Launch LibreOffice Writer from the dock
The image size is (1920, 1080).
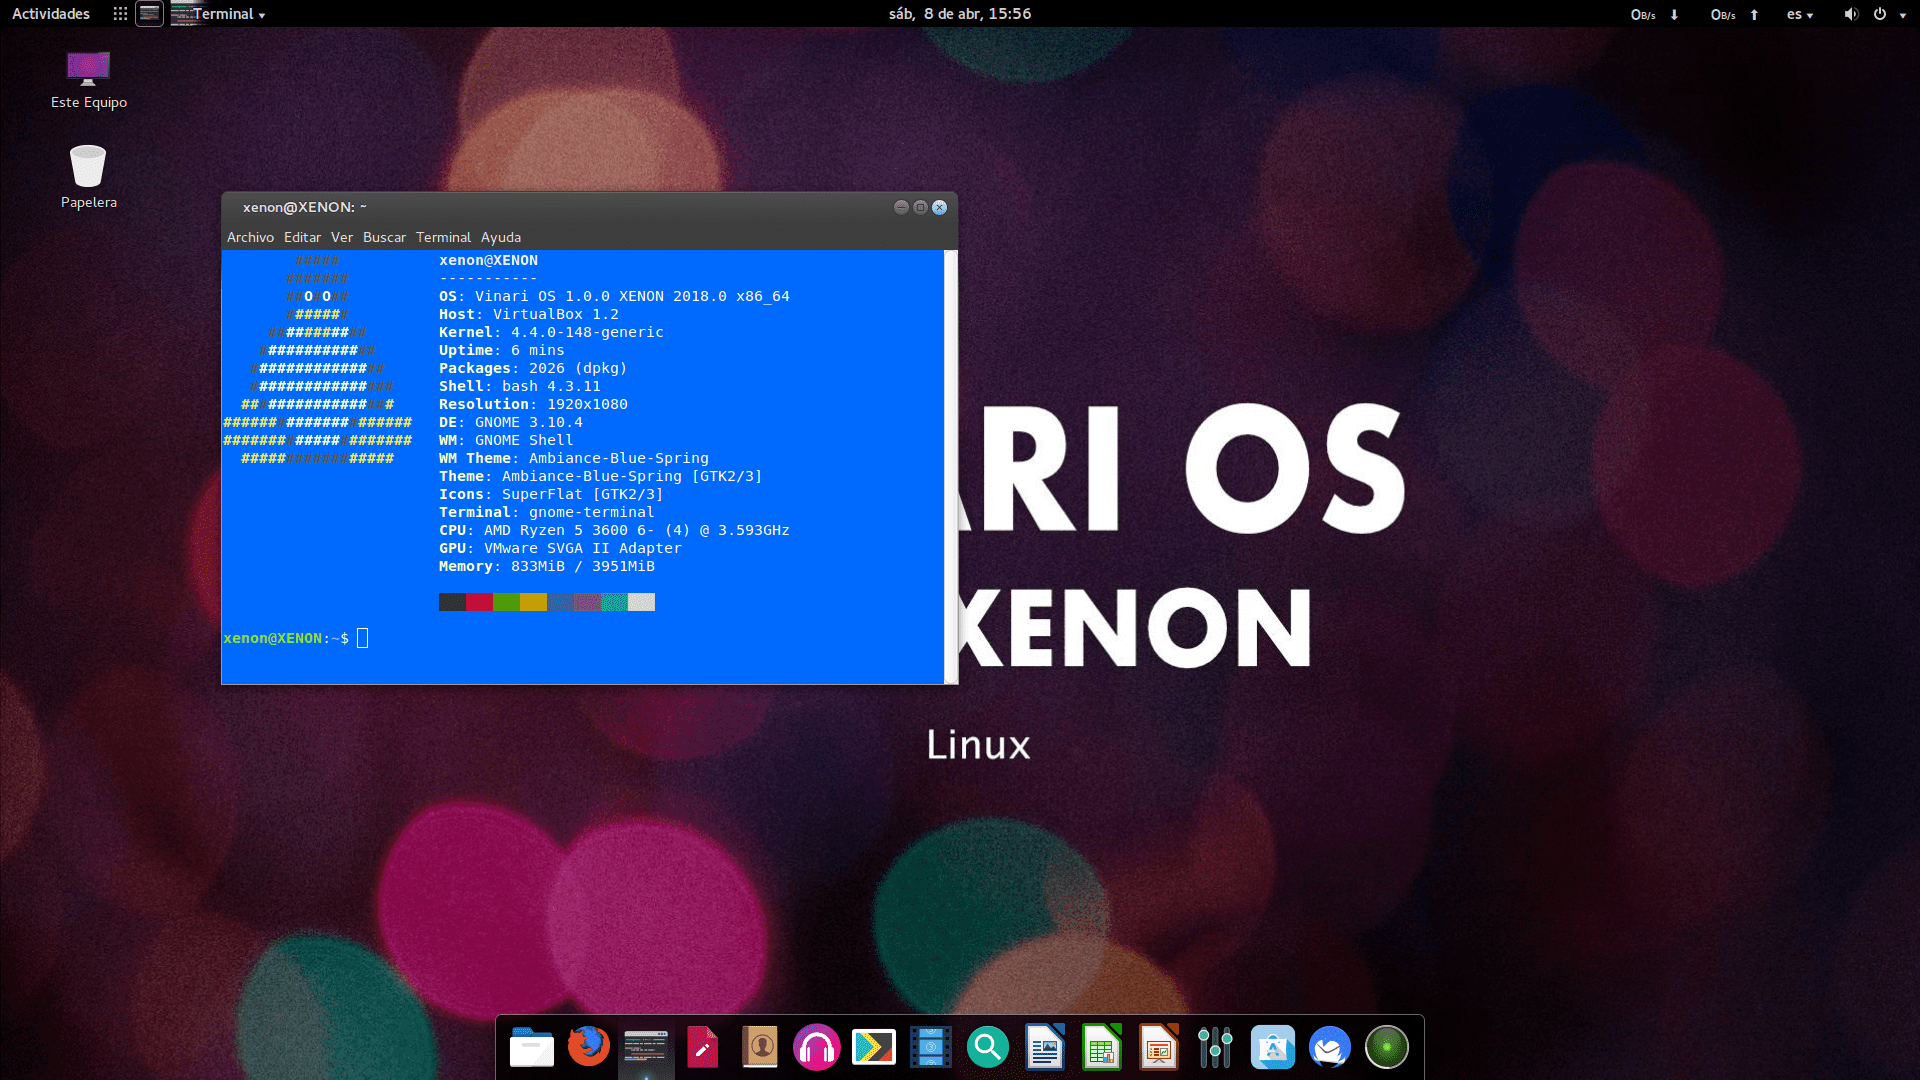click(x=1045, y=1048)
